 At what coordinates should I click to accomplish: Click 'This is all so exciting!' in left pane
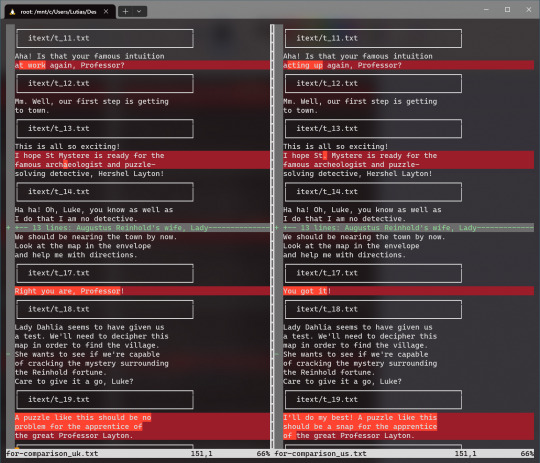point(68,146)
